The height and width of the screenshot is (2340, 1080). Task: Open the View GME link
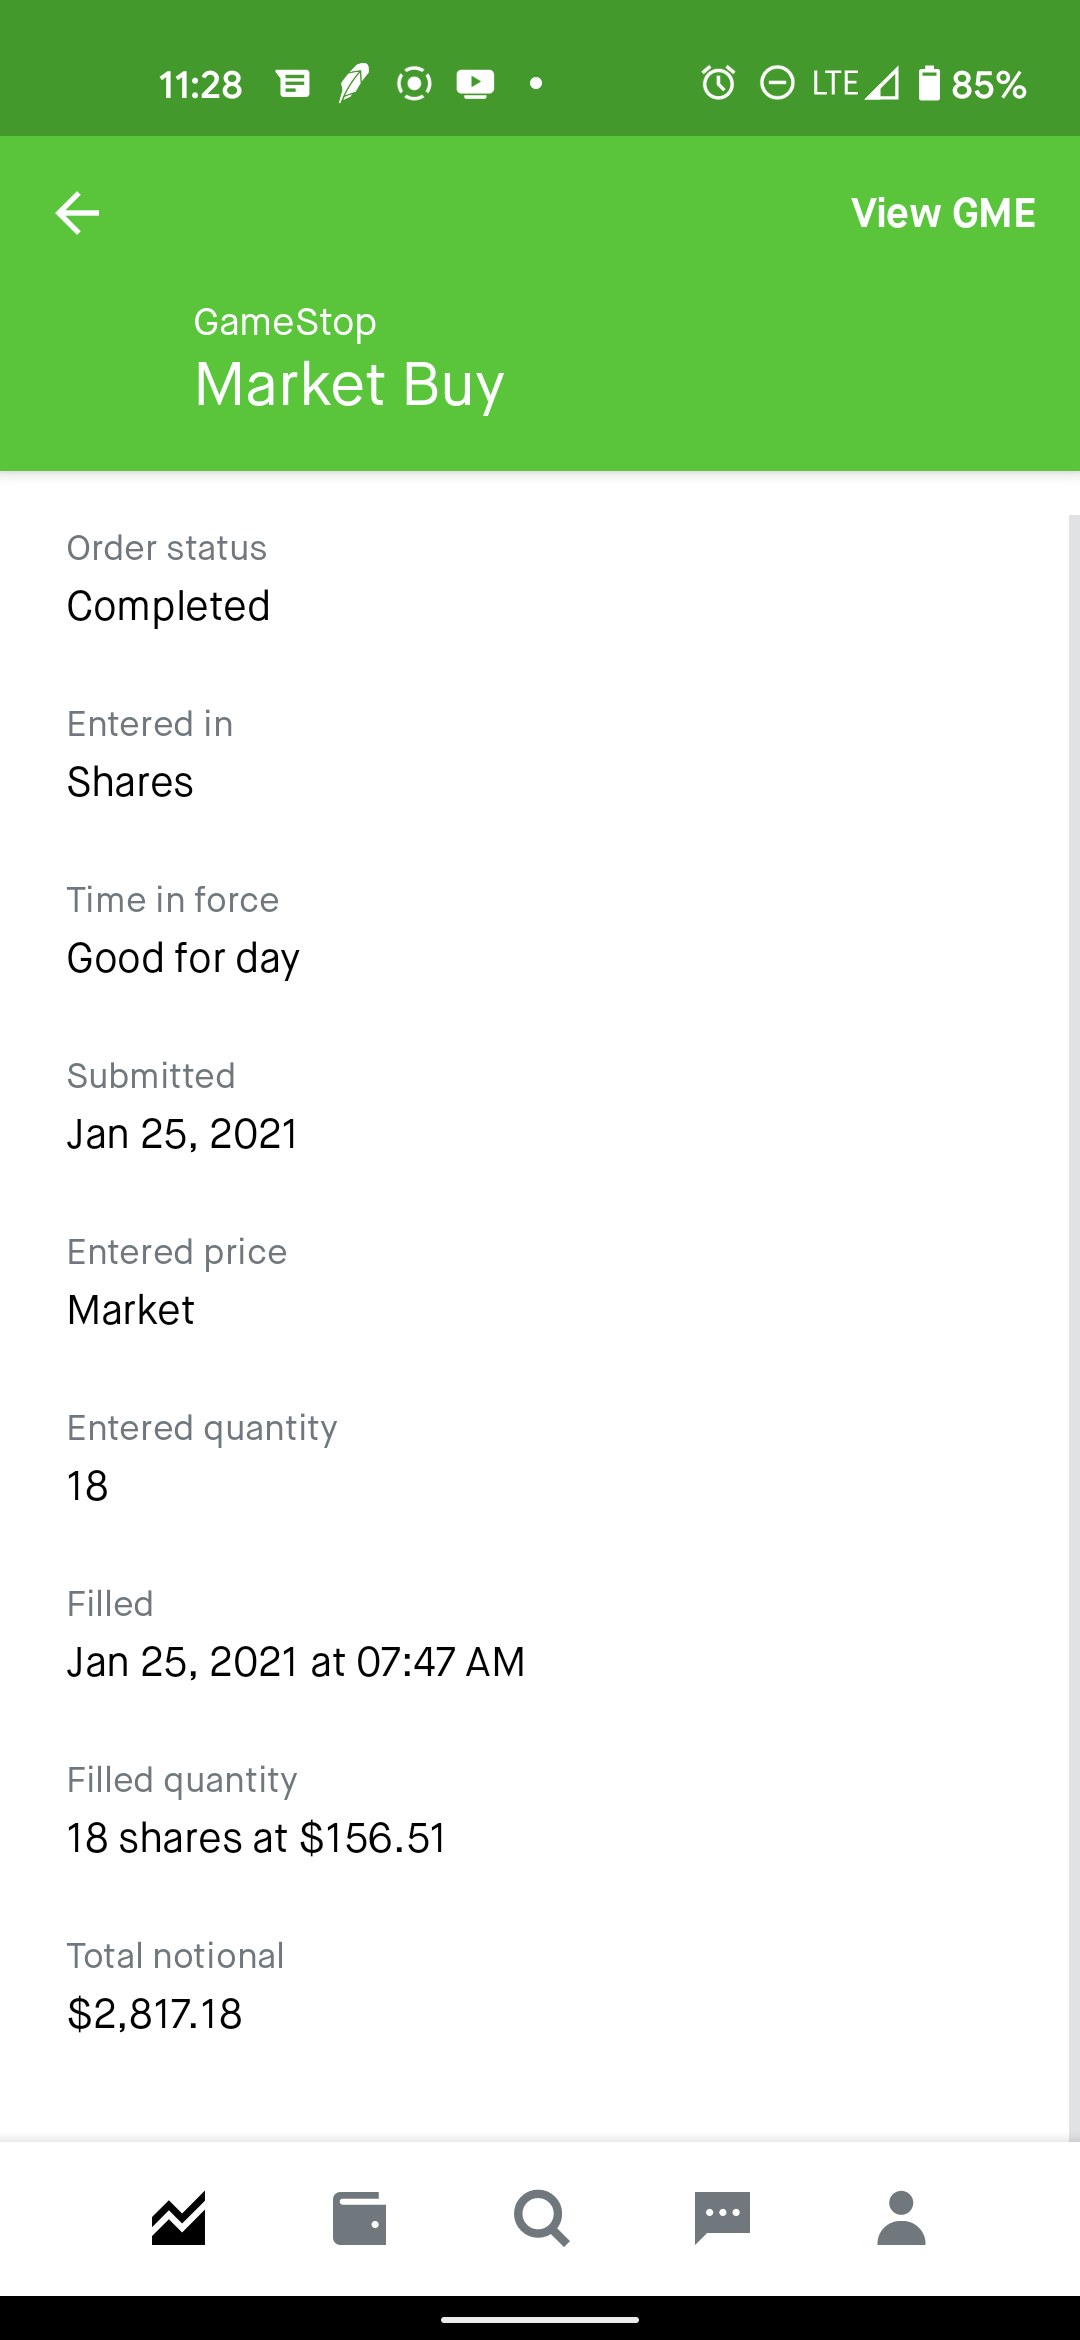pyautogui.click(x=942, y=213)
